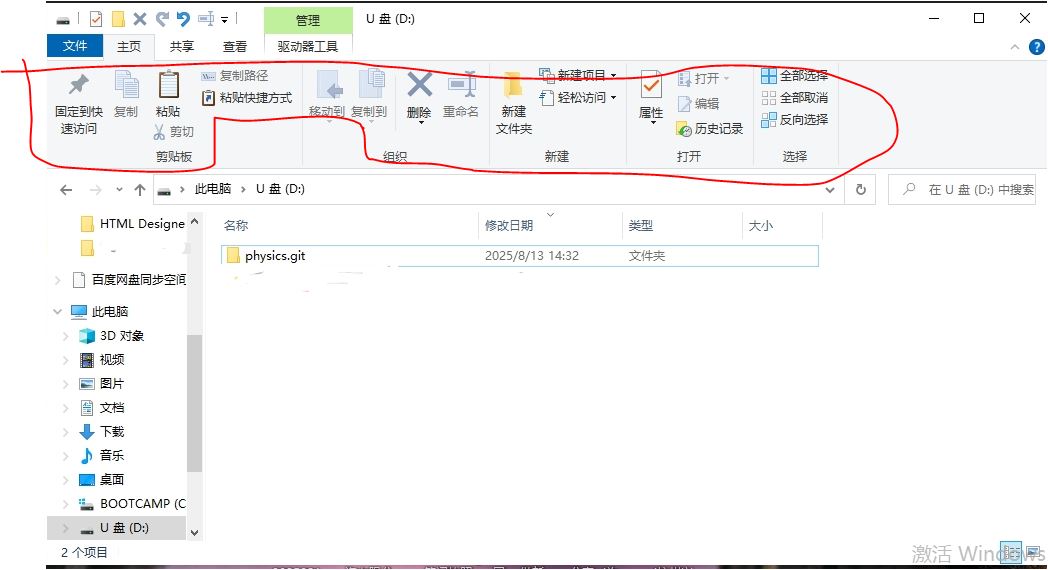
Task: Open 桌面 (Desktop) in navigation pane
Action: pyautogui.click(x=102, y=480)
